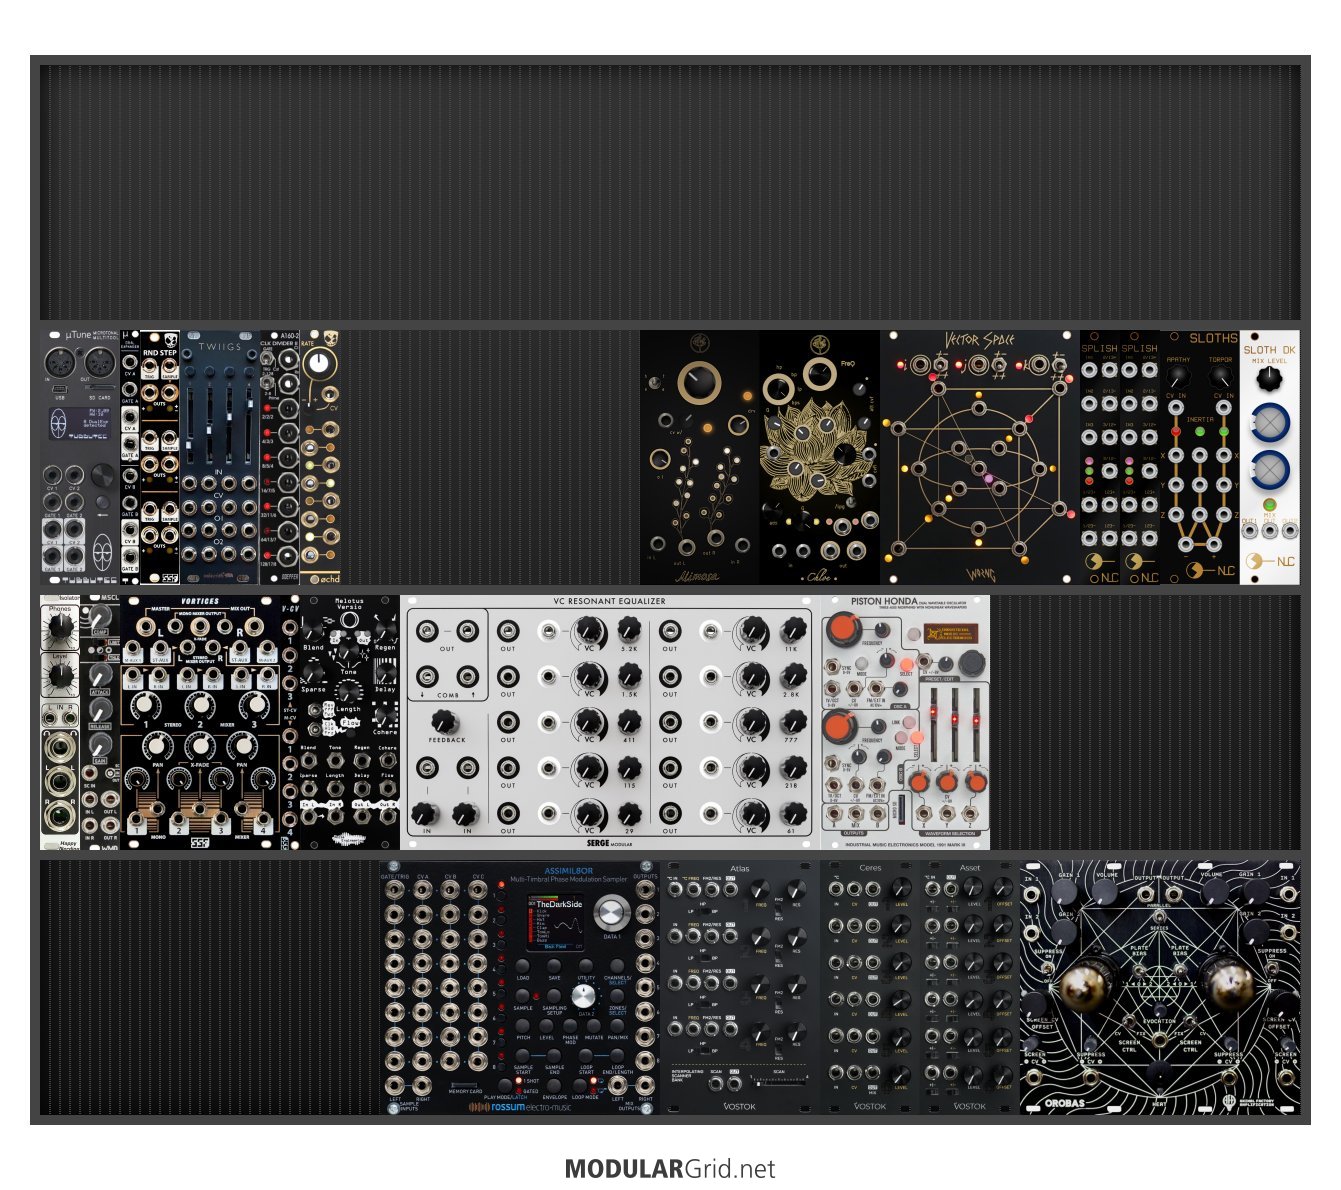Click the Assimil8or TheDarkSide display

pos(555,922)
